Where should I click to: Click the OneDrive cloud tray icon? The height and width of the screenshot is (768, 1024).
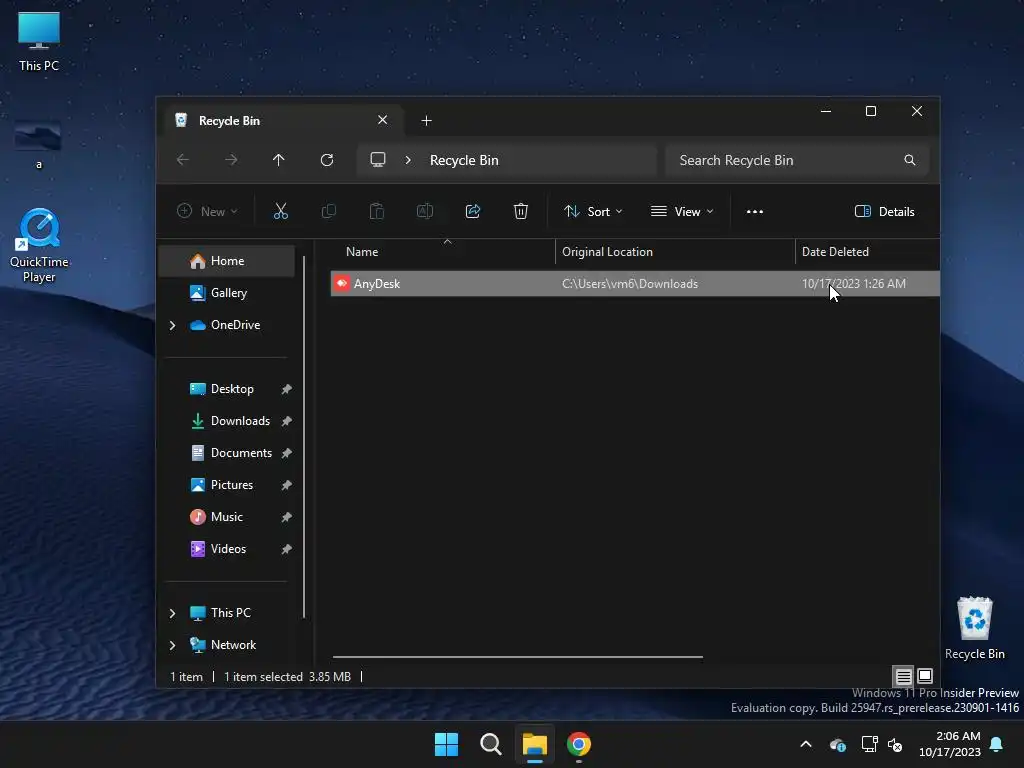coord(837,744)
